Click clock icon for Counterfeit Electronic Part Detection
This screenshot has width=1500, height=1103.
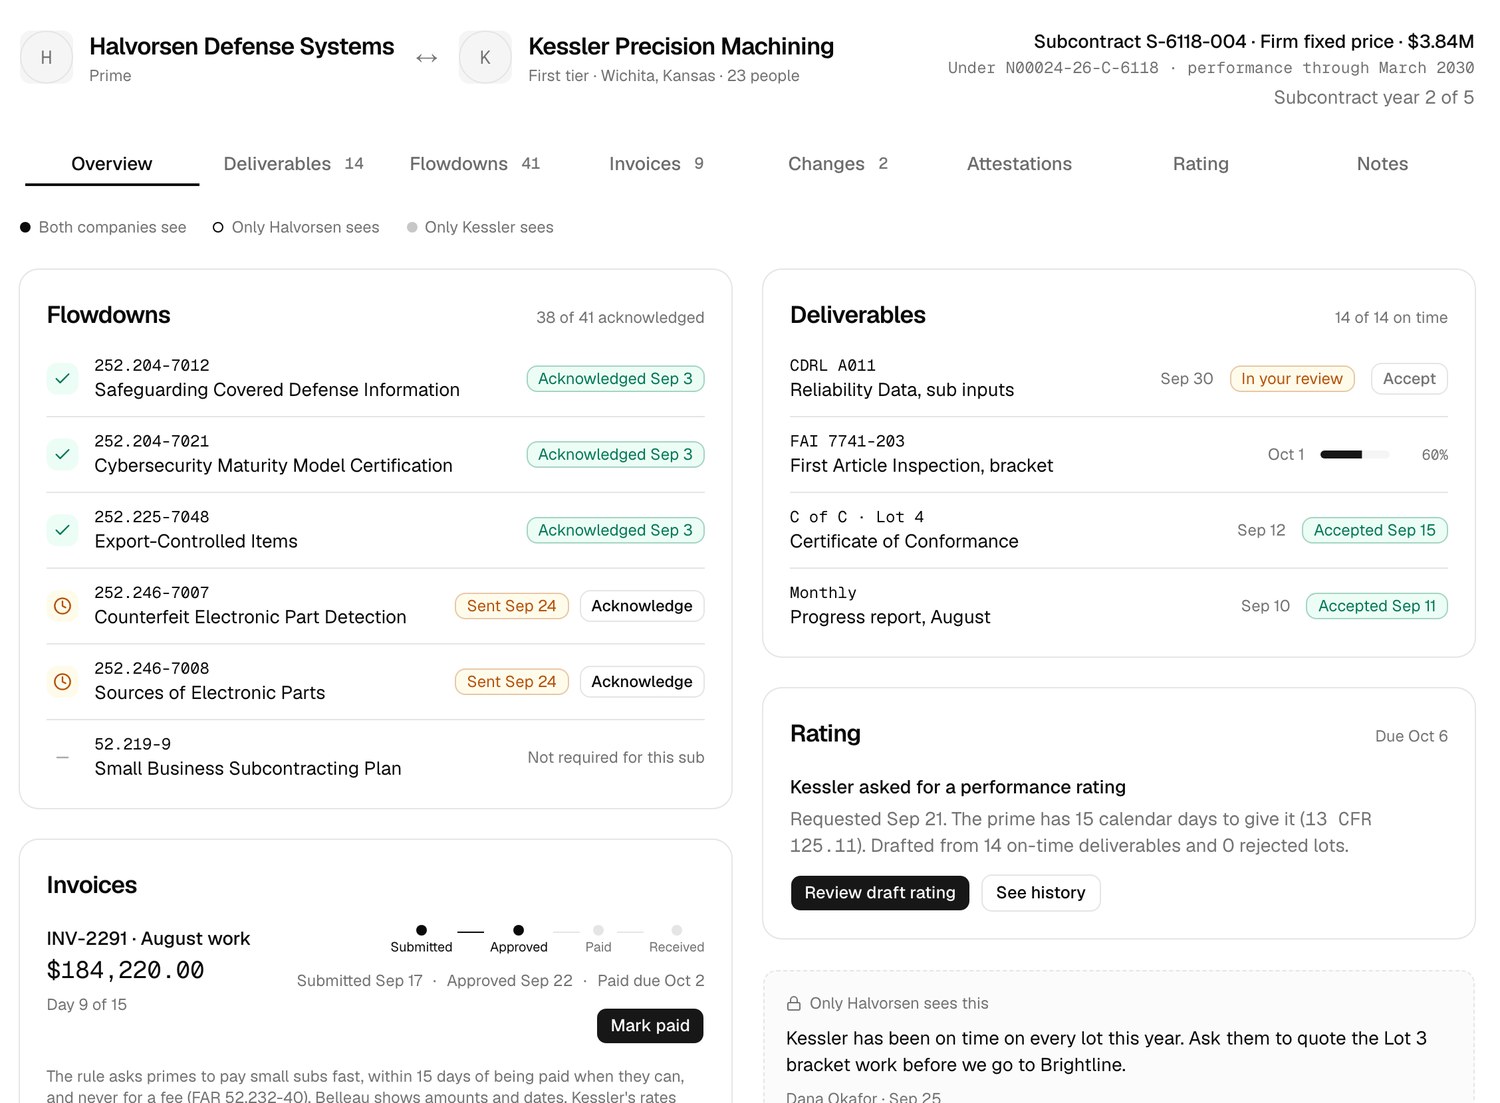click(x=62, y=606)
